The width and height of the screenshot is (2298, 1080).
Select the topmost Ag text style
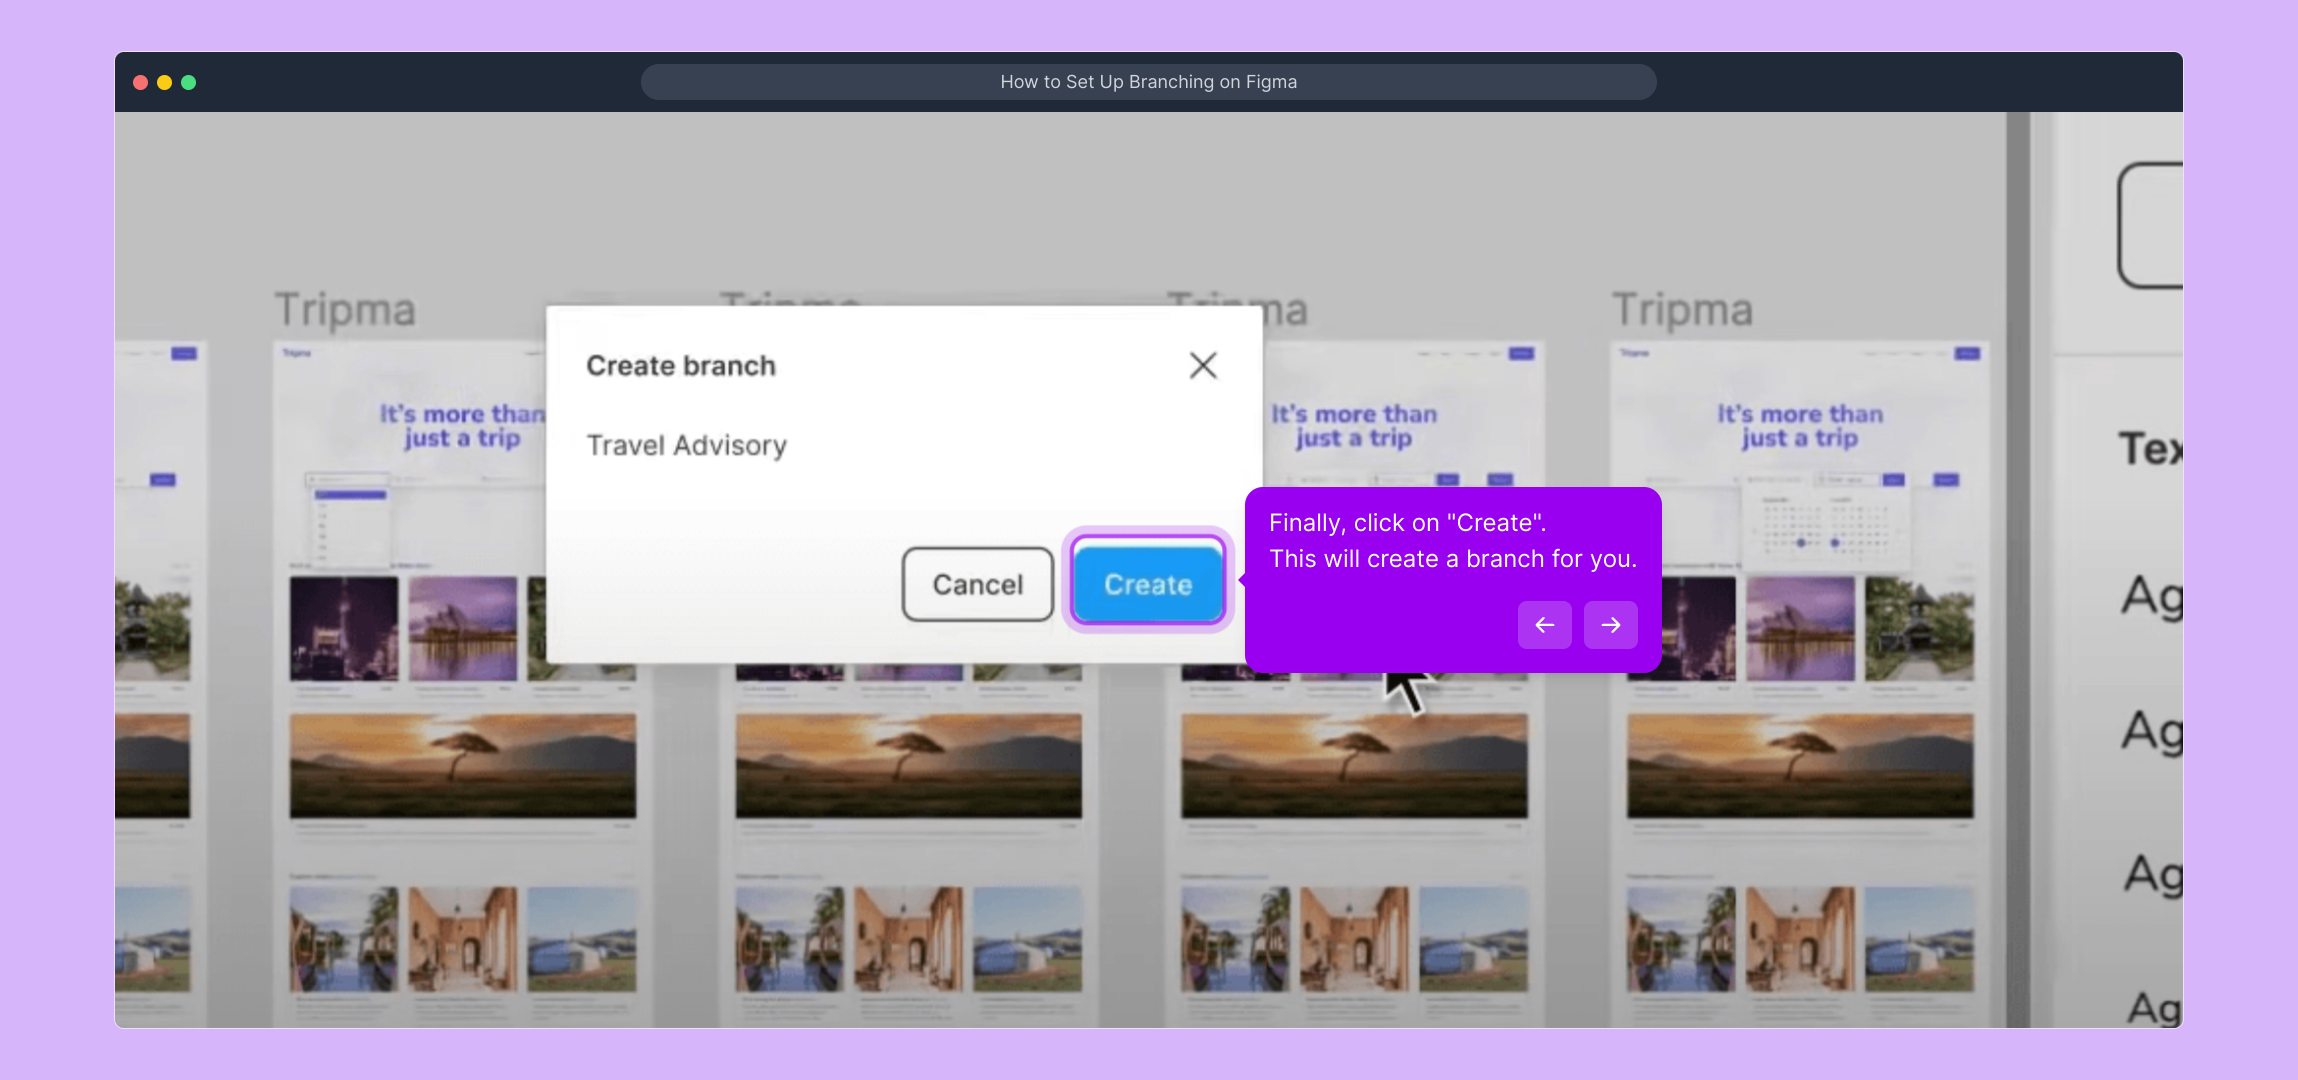[2152, 596]
